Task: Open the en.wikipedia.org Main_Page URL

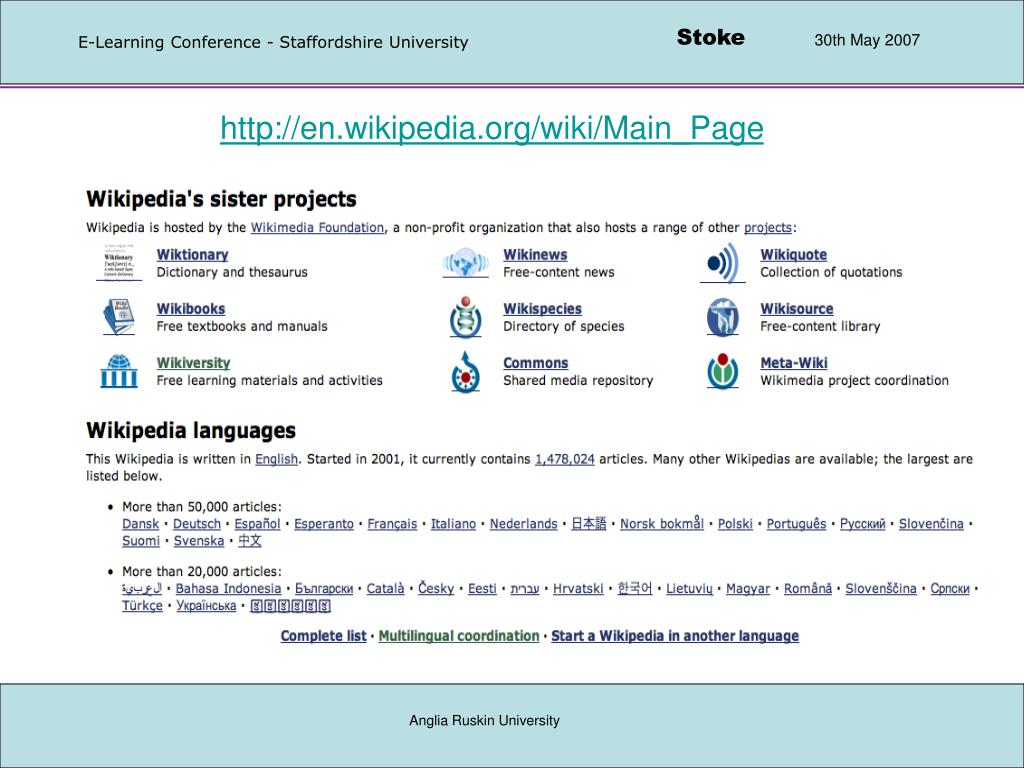Action: 492,128
